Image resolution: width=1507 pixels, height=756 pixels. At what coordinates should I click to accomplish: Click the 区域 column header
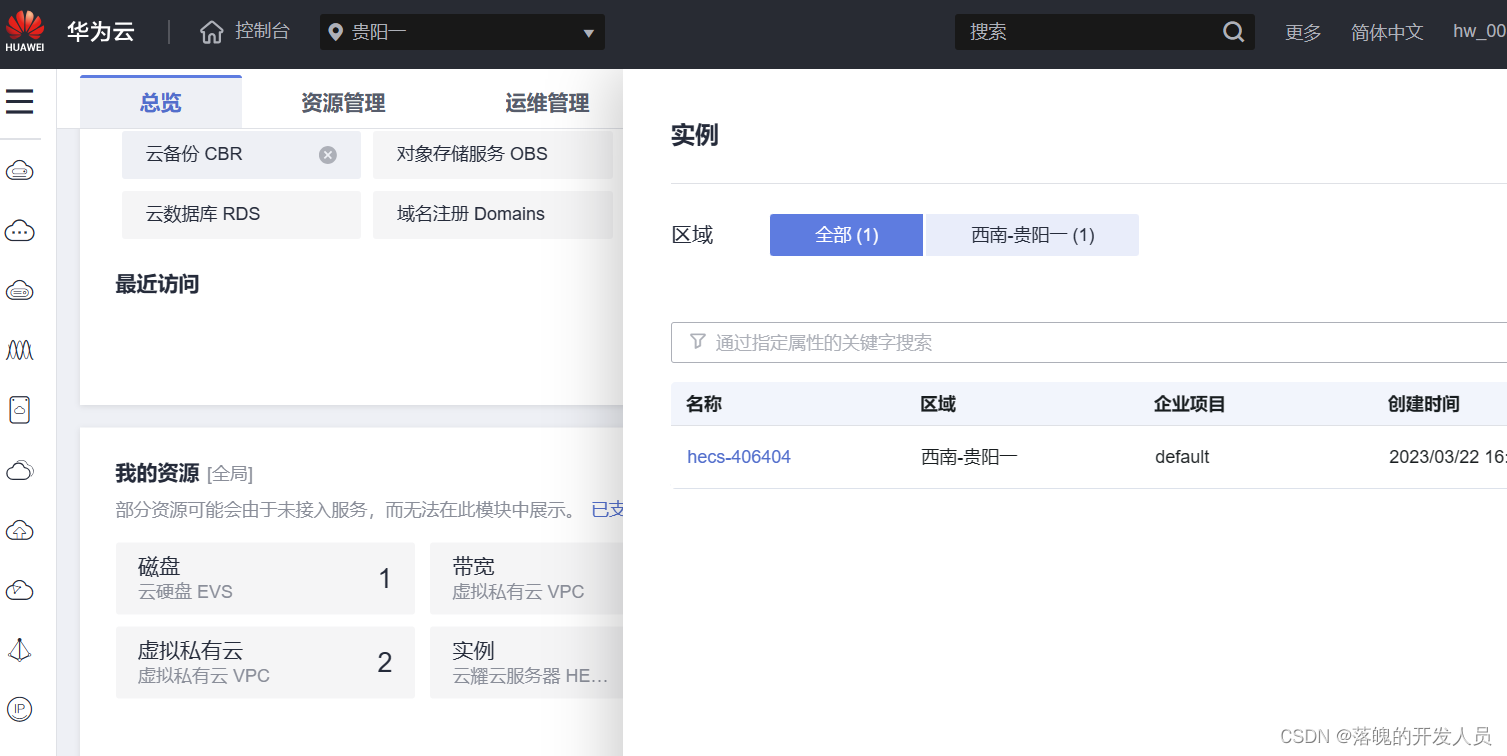pos(938,404)
